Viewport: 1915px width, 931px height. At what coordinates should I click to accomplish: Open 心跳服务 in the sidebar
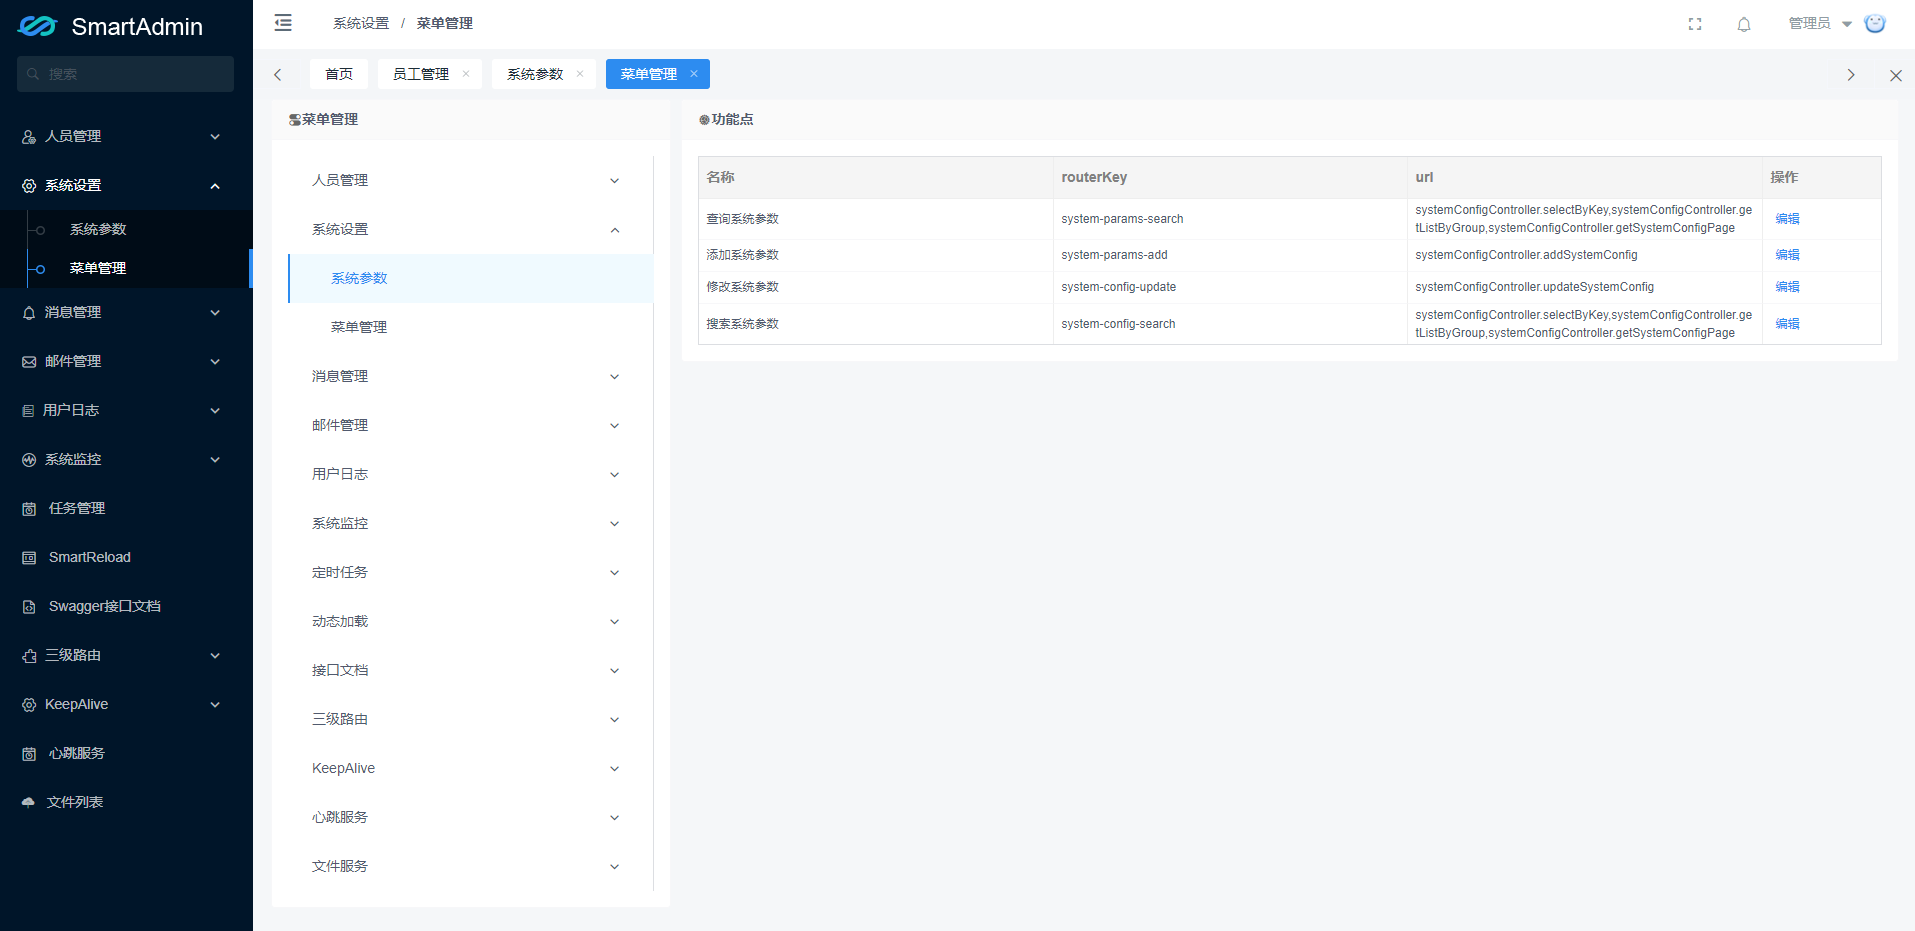click(x=76, y=752)
